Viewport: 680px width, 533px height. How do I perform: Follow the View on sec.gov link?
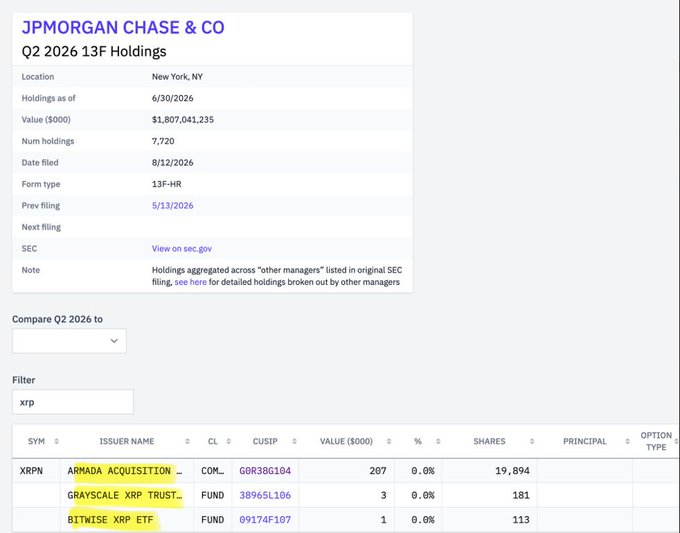[182, 249]
